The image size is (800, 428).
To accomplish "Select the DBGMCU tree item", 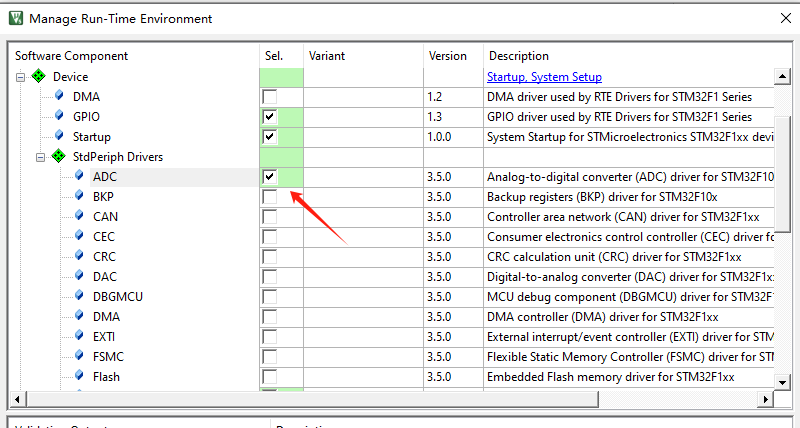I will 118,297.
